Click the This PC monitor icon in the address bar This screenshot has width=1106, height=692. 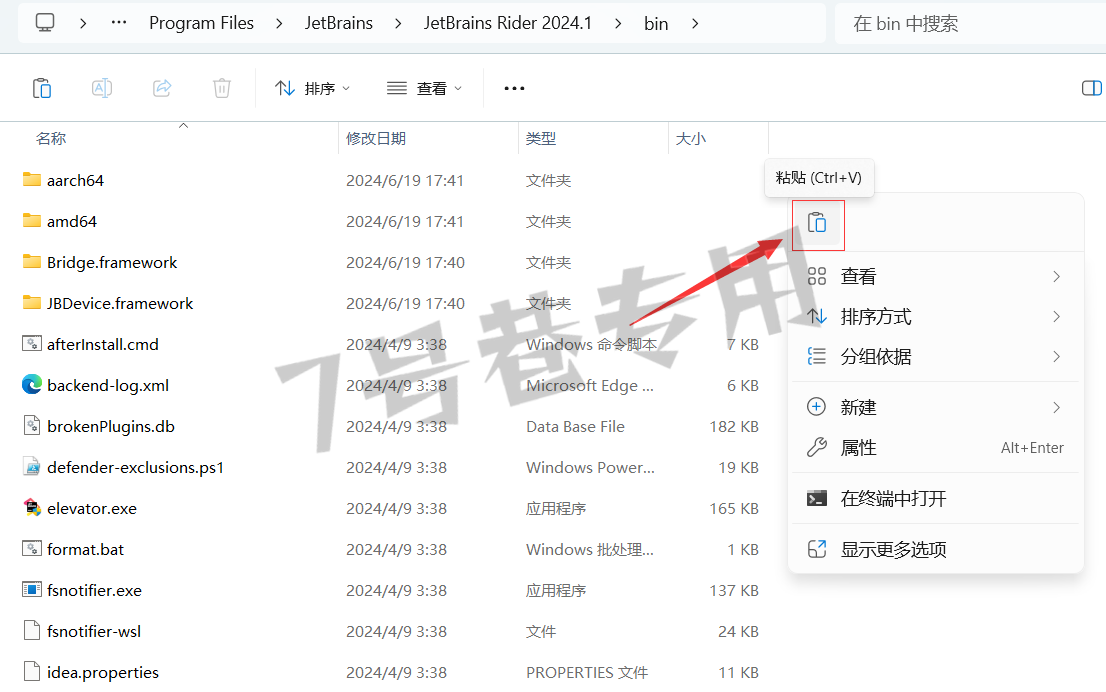pyautogui.click(x=45, y=23)
